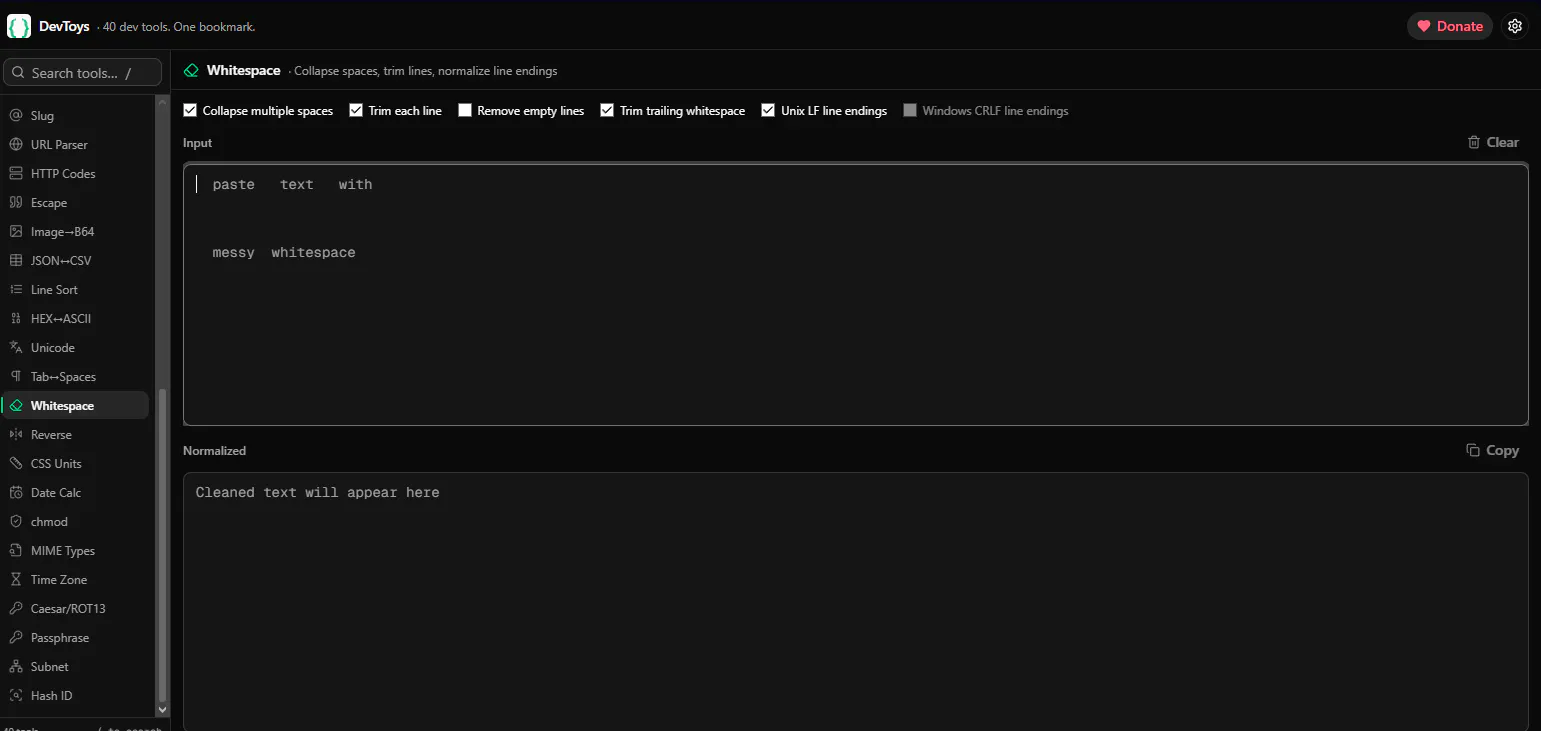Click sidebar scrollbar down arrow
The height and width of the screenshot is (731, 1541).
[x=163, y=709]
